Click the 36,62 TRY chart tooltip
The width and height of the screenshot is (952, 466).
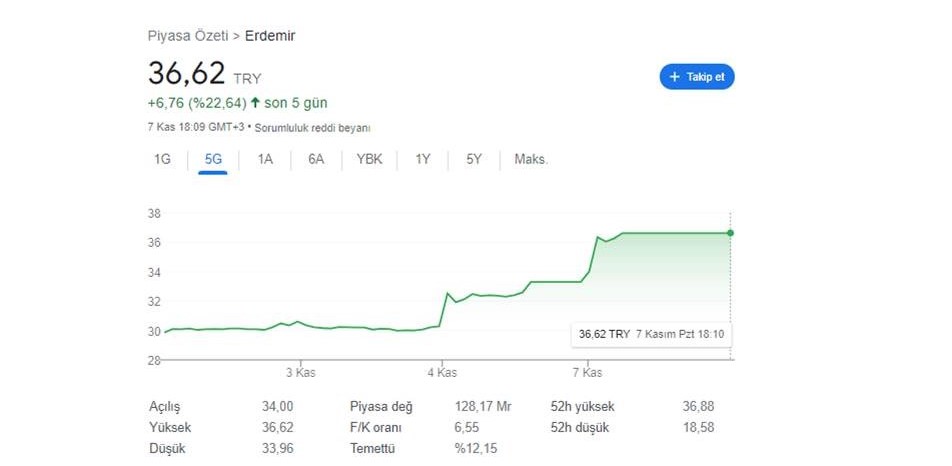[x=651, y=334]
